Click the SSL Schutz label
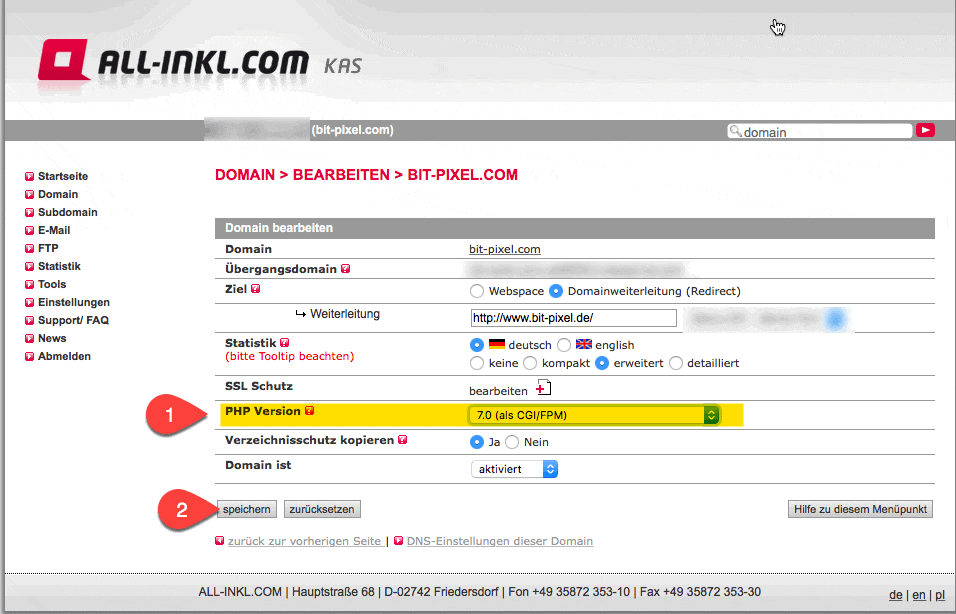The height and width of the screenshot is (614, 956). coord(259,386)
